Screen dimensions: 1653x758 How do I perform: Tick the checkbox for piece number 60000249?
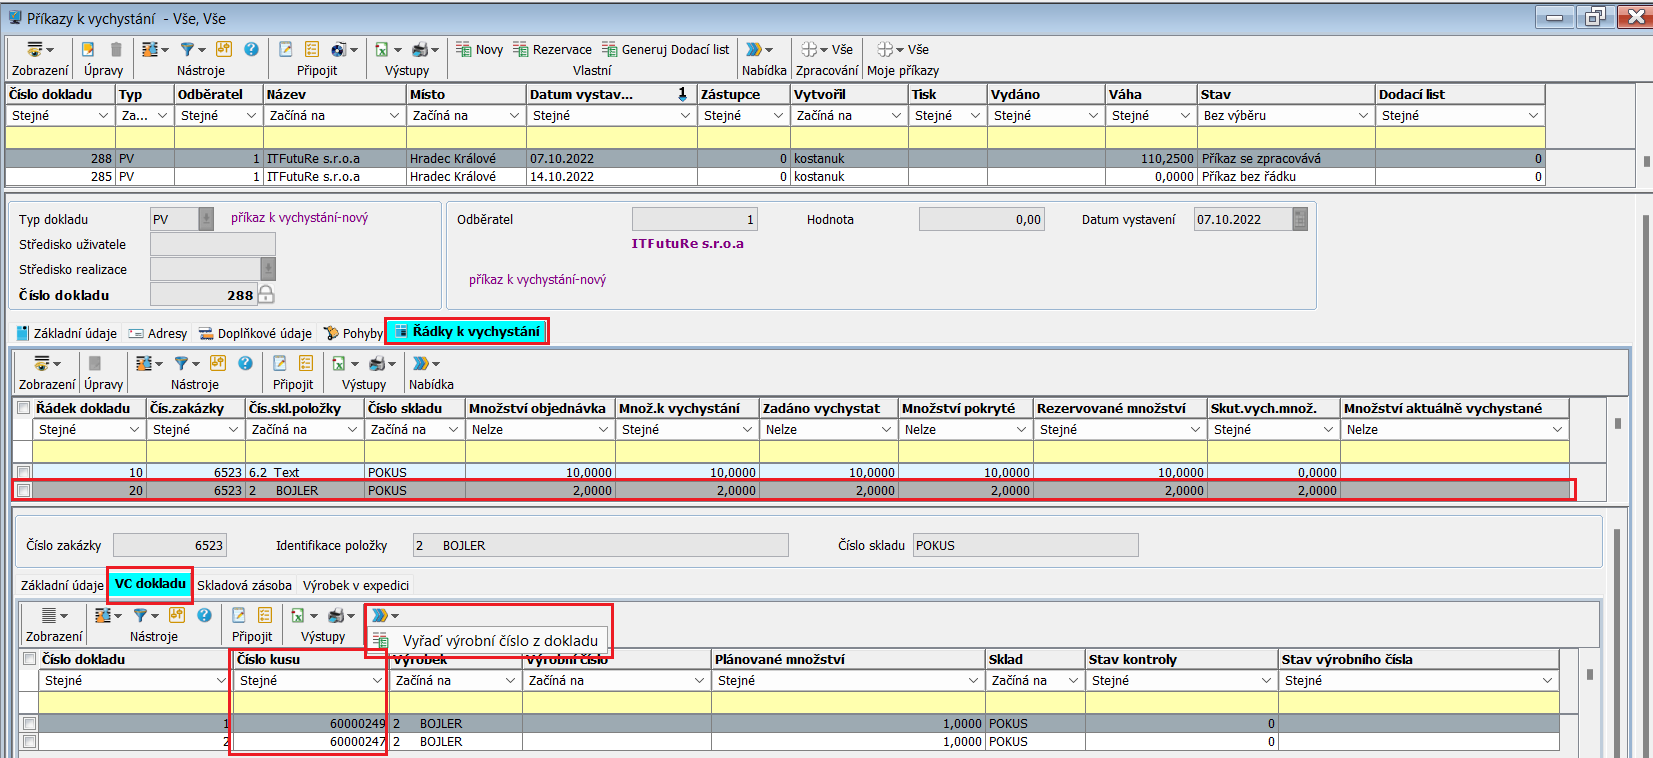tap(30, 723)
